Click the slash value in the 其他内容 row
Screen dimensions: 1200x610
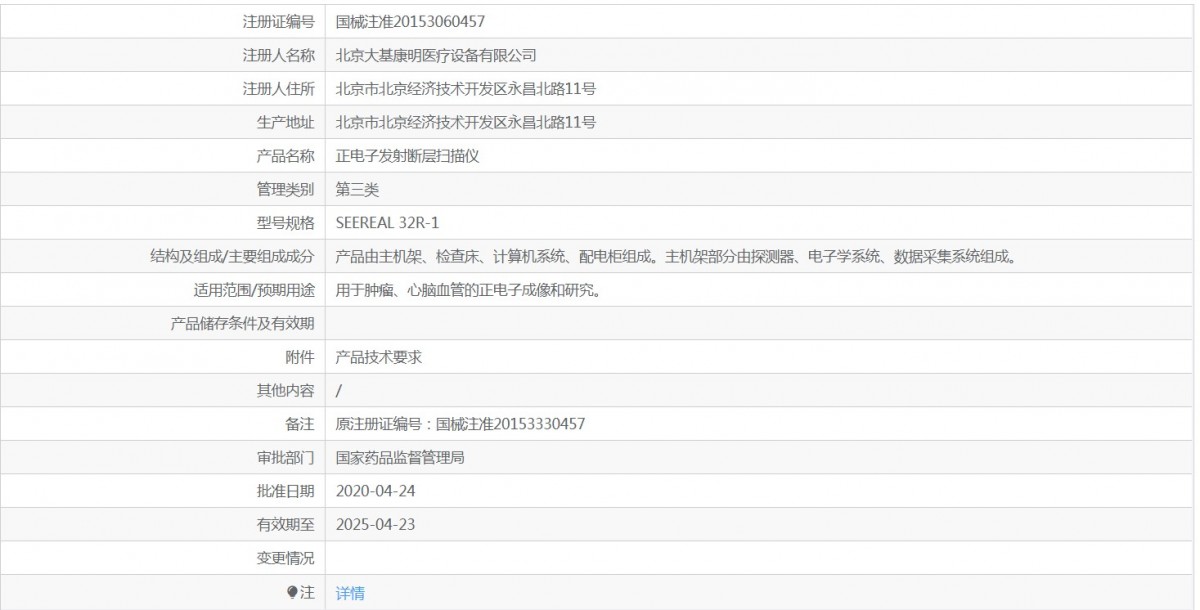pos(339,391)
